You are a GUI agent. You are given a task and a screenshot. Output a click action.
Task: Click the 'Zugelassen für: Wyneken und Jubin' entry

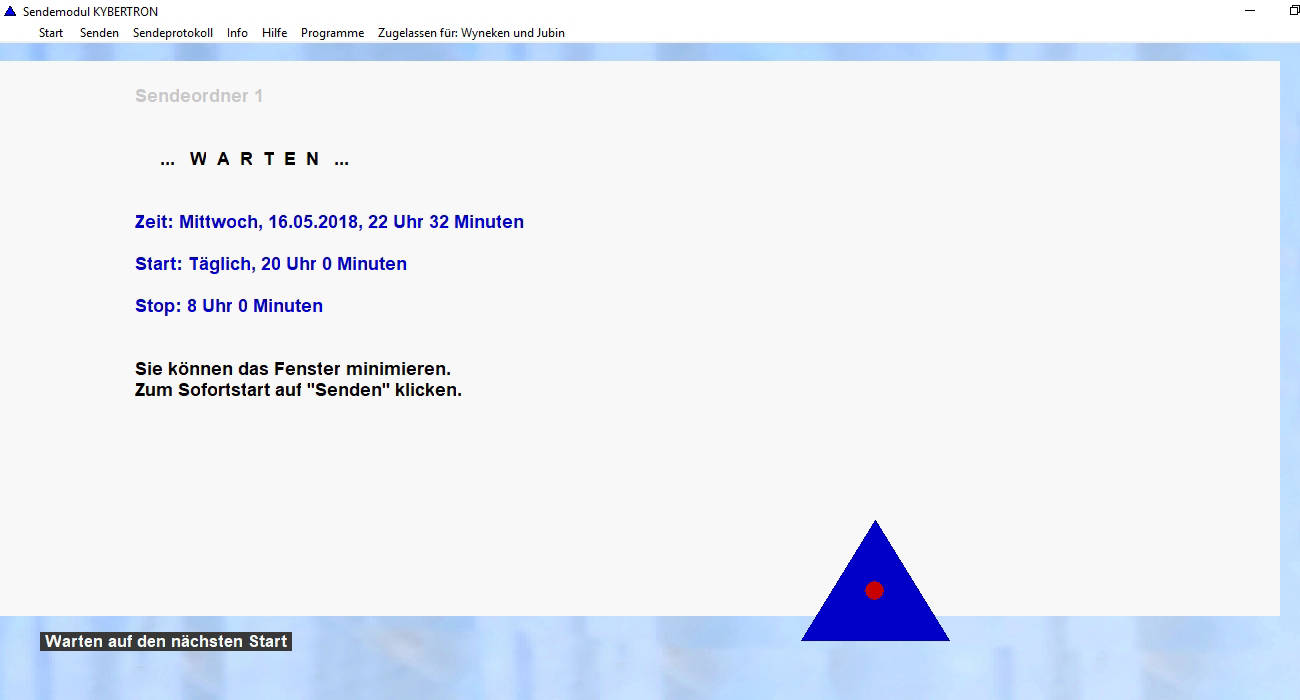(x=471, y=33)
